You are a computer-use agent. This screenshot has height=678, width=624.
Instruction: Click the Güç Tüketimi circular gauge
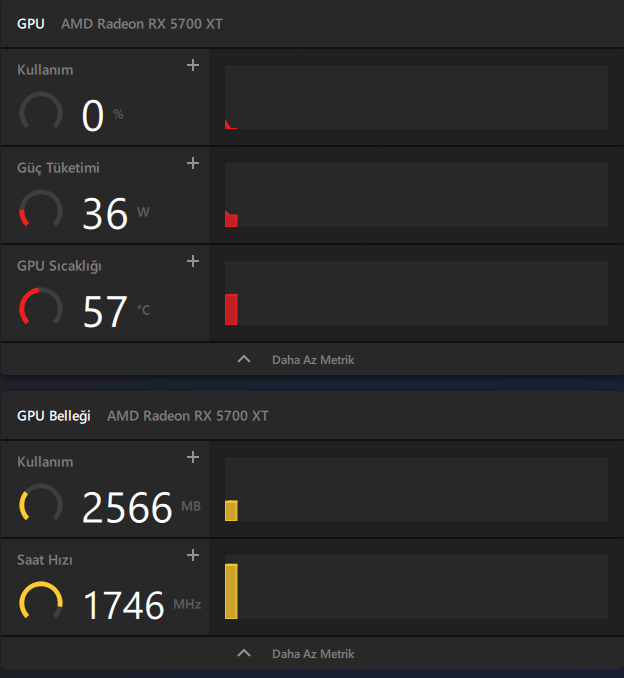(x=41, y=211)
